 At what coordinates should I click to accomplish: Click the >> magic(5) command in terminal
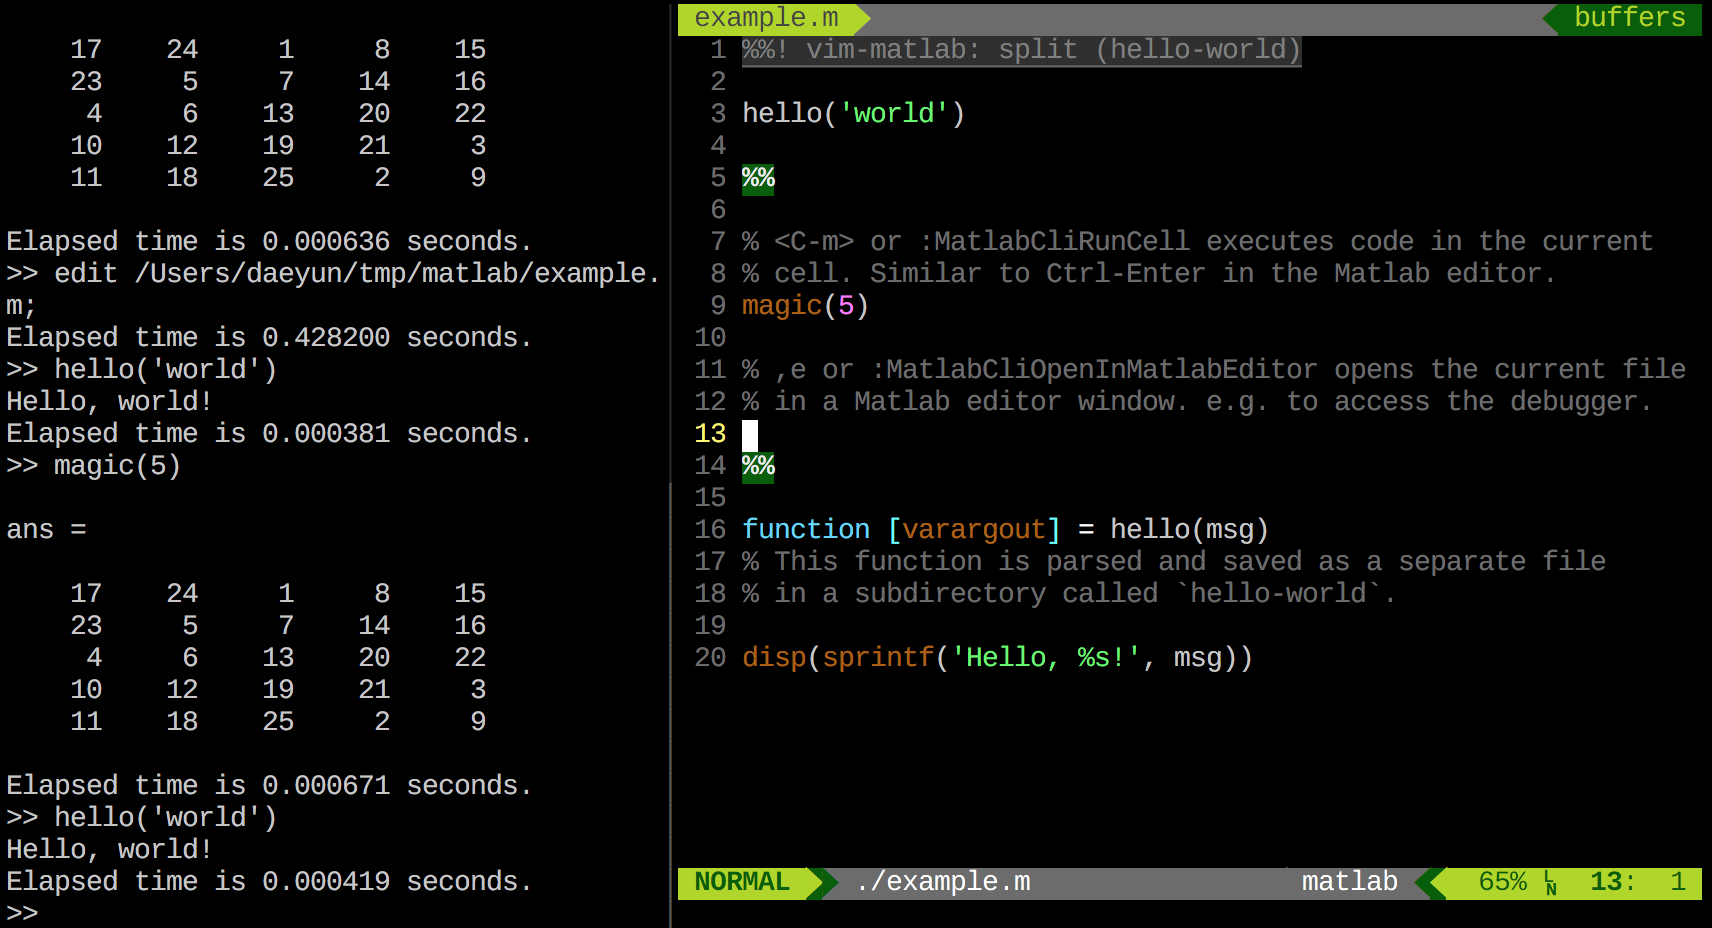click(x=94, y=466)
